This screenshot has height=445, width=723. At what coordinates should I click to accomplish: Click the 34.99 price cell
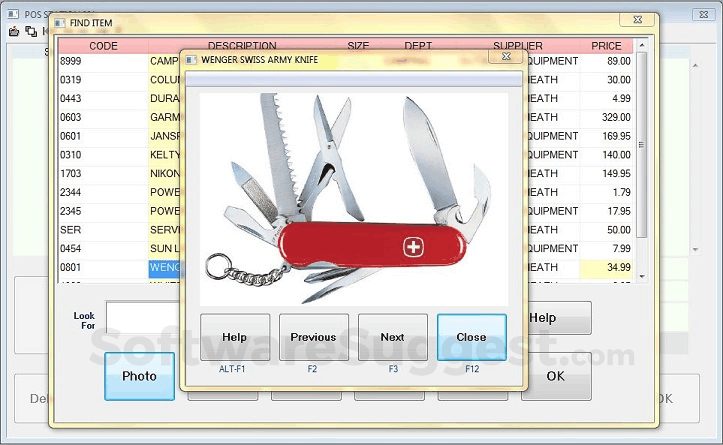606,267
